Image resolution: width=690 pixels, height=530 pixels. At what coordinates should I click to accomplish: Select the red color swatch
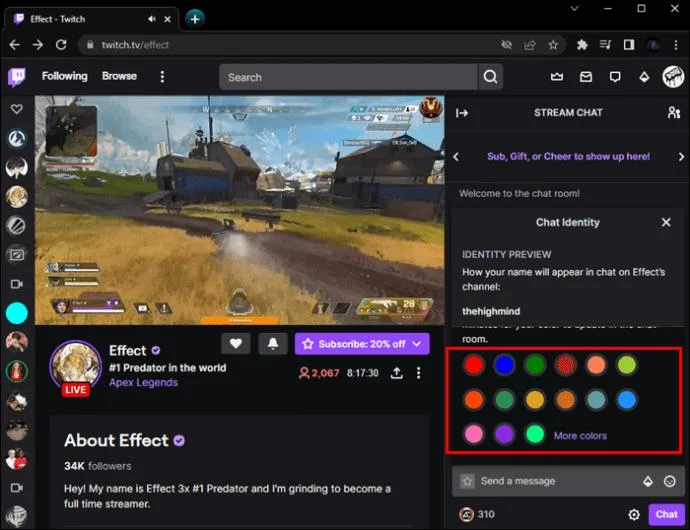pos(474,365)
